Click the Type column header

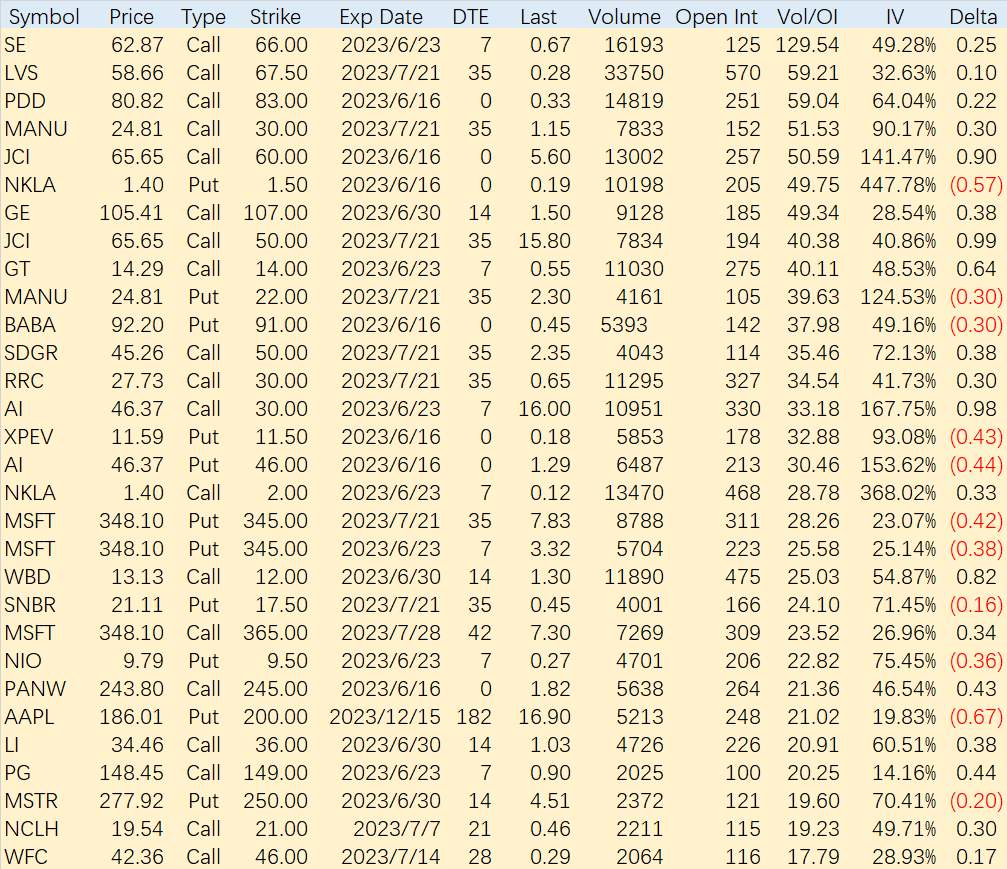pyautogui.click(x=204, y=17)
